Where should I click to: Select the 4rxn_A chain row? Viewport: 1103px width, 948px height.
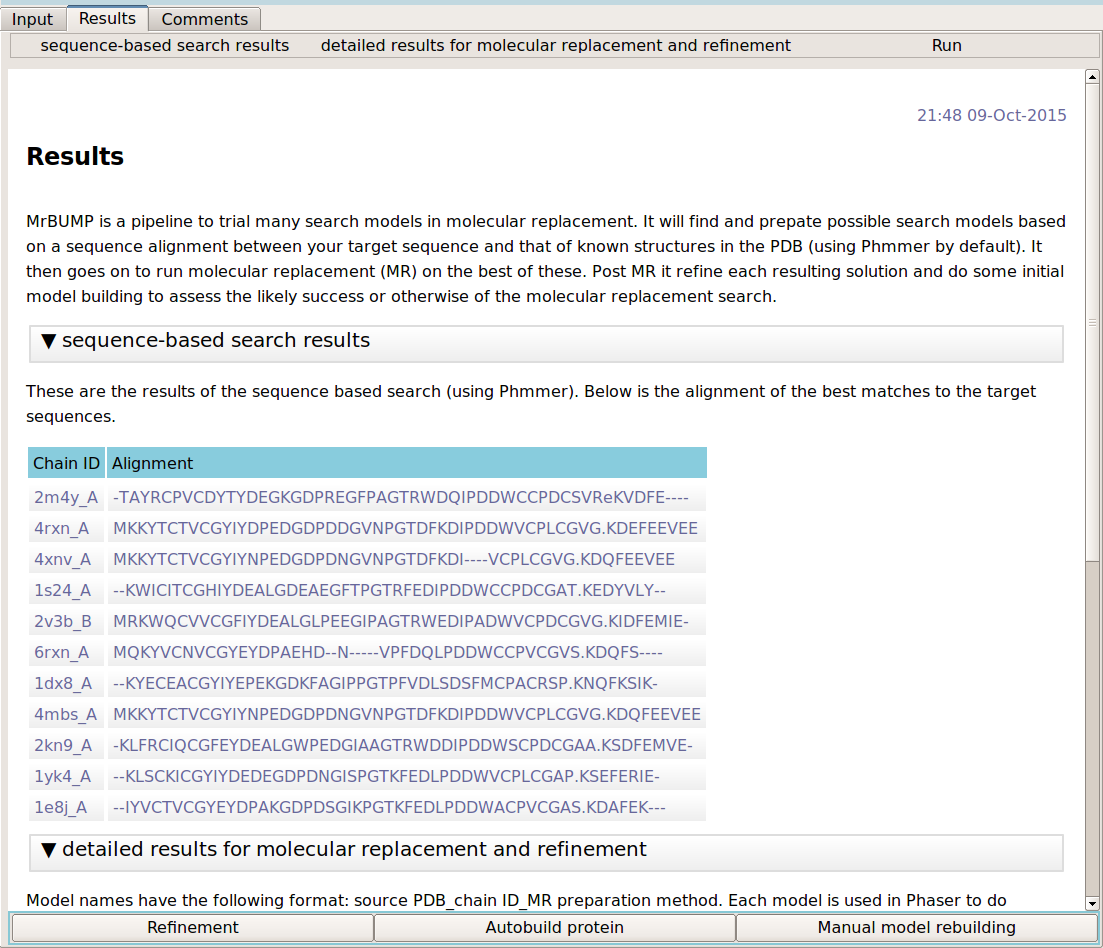62,528
